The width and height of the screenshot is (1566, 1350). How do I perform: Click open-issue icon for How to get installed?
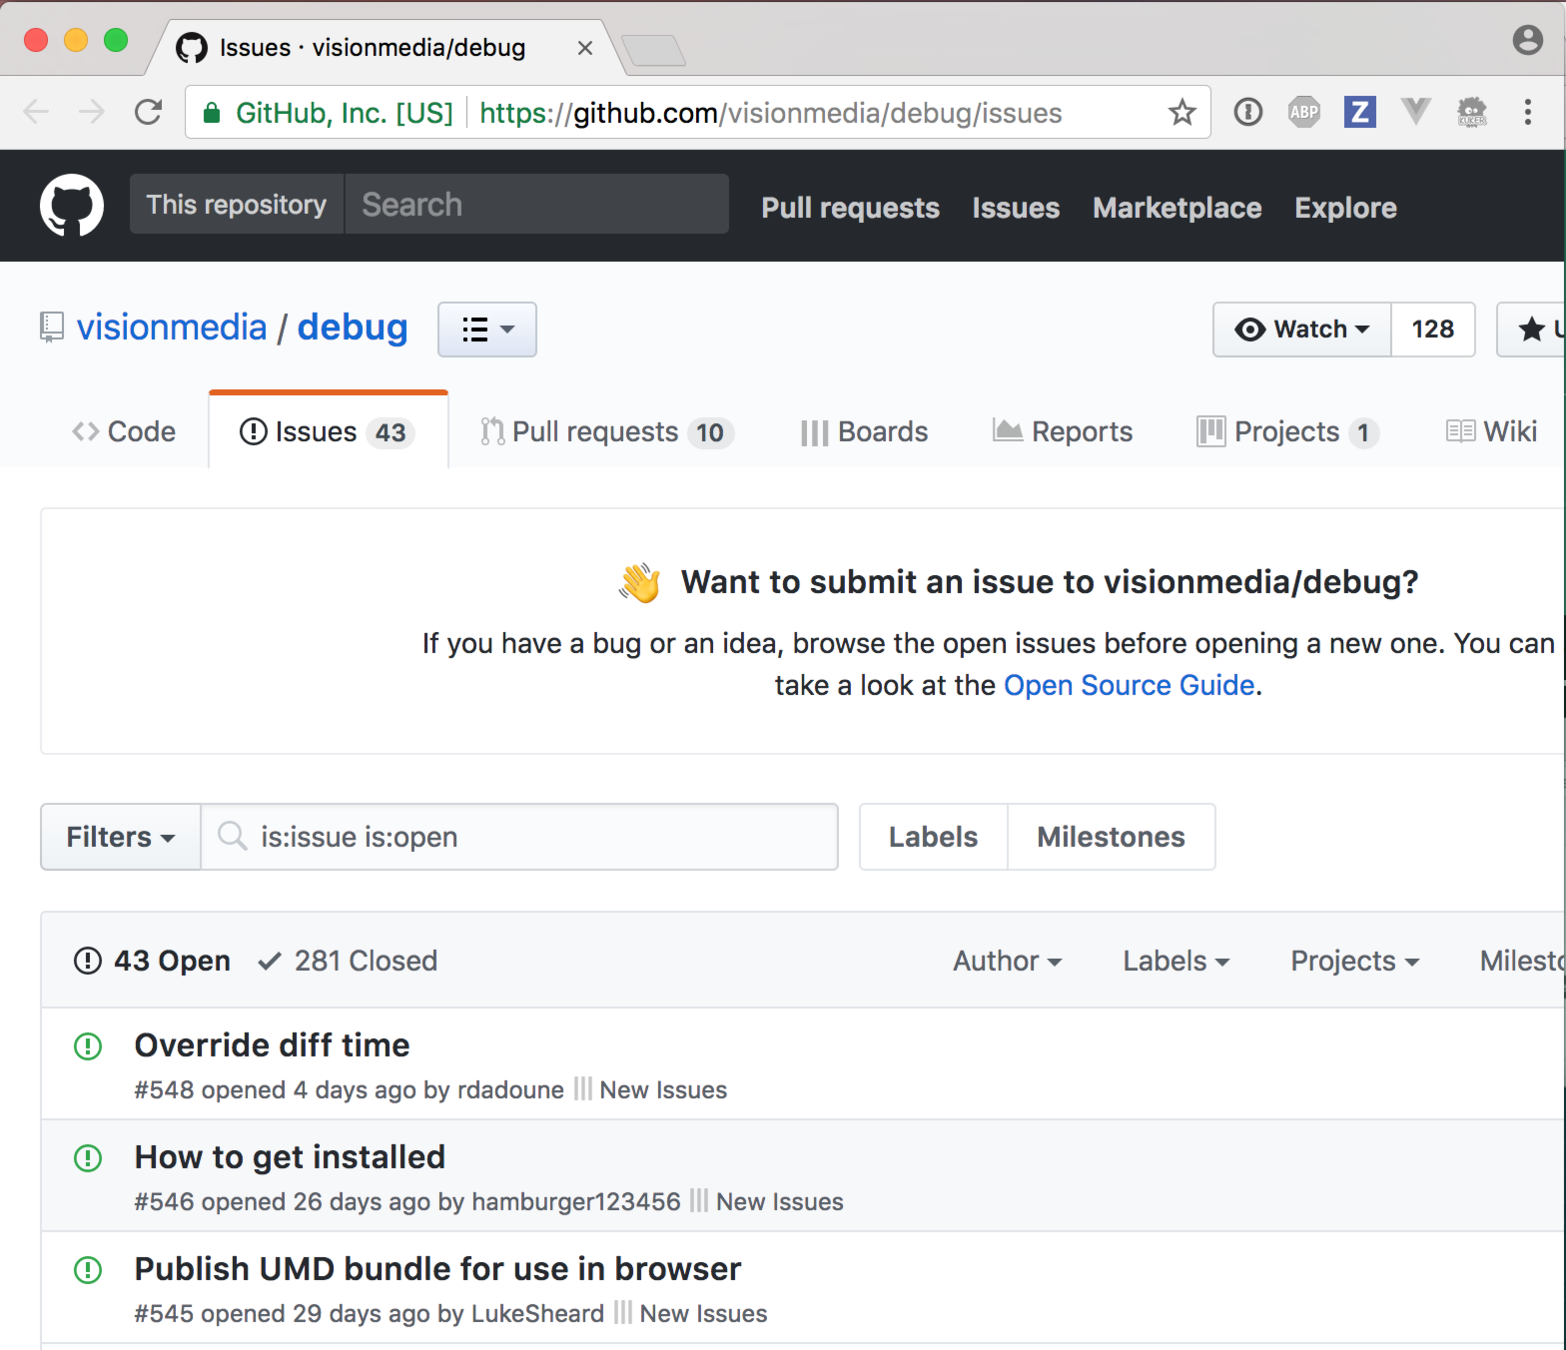[x=88, y=1158]
